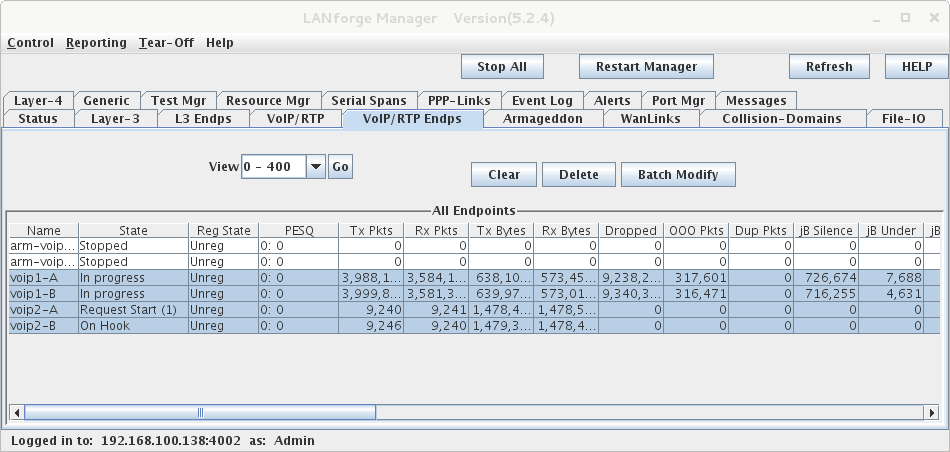950x452 pixels.
Task: Clear the selected endpoint counters
Action: 504,174
